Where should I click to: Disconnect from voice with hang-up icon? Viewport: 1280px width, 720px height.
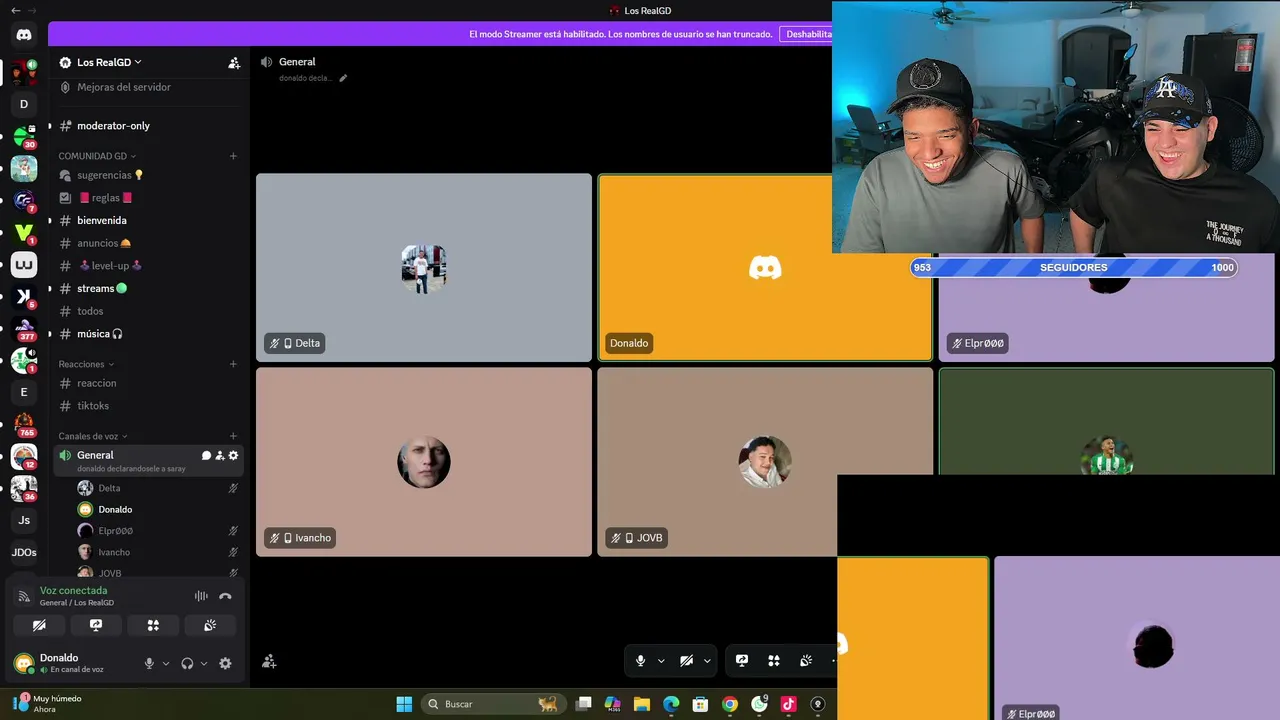point(225,596)
